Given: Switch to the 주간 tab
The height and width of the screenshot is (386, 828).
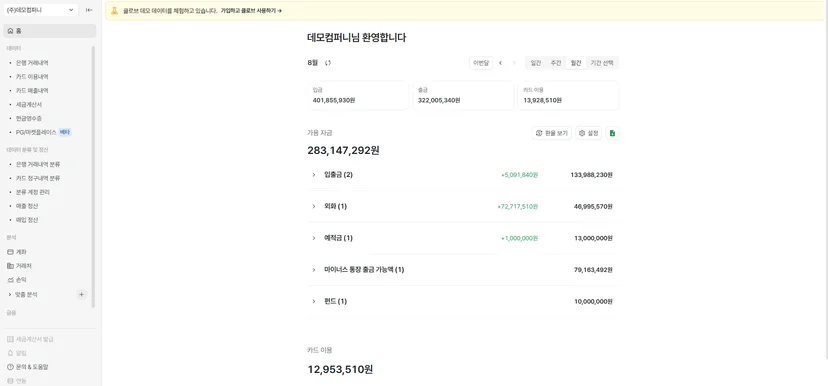Looking at the screenshot, I should tap(556, 63).
